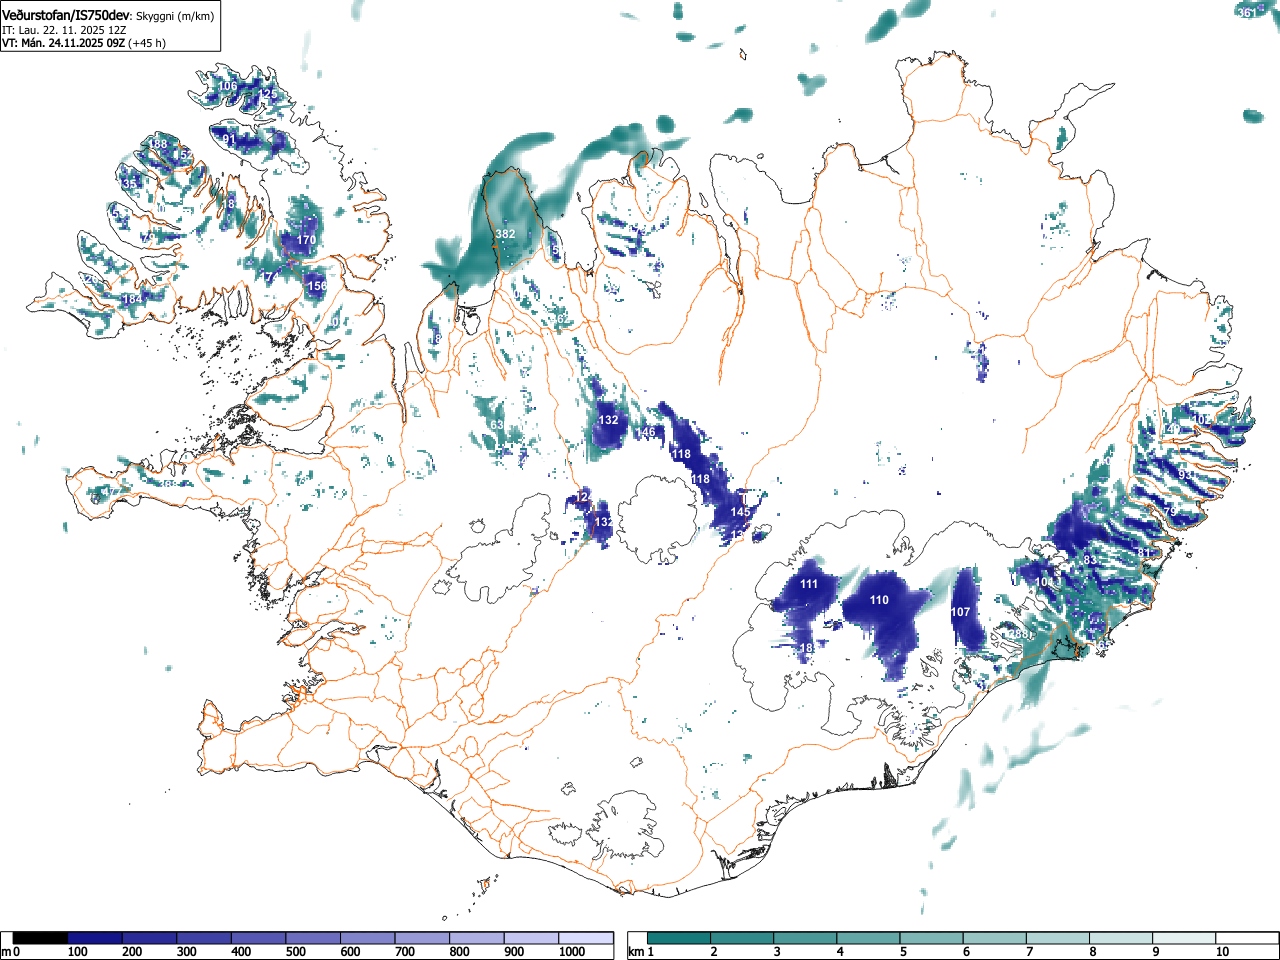This screenshot has height=960, width=1280.
Task: Click the '146' value on the central highlands
Action: (x=647, y=432)
